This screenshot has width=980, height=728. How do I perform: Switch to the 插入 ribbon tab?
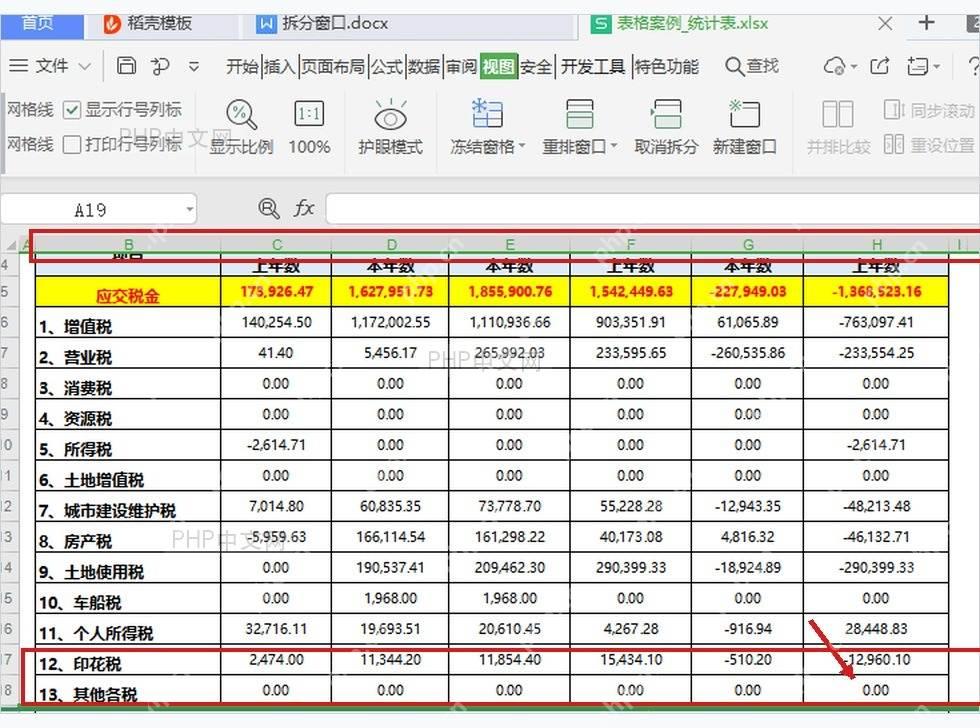coord(279,66)
